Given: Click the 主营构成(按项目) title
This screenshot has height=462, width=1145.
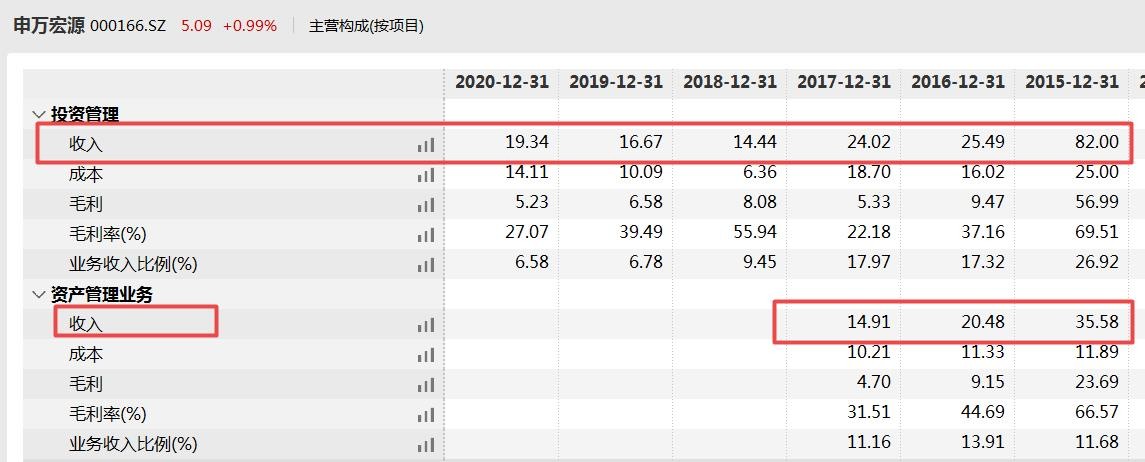Looking at the screenshot, I should (x=367, y=26).
